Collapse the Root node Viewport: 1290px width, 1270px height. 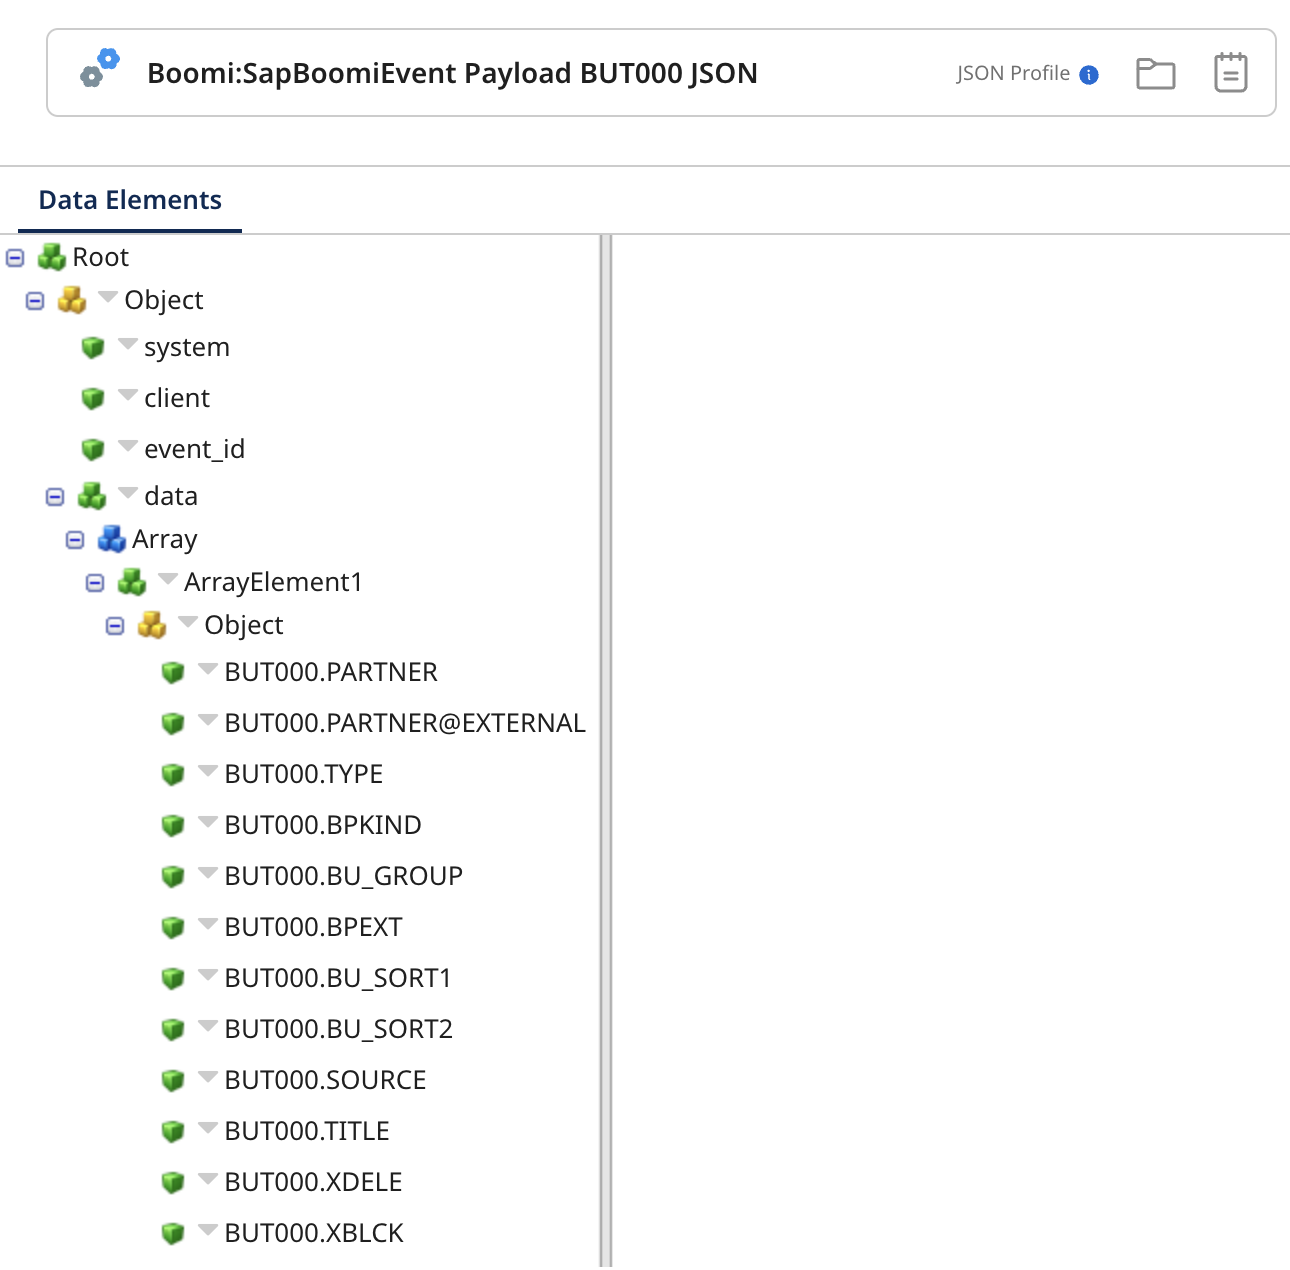[13, 257]
